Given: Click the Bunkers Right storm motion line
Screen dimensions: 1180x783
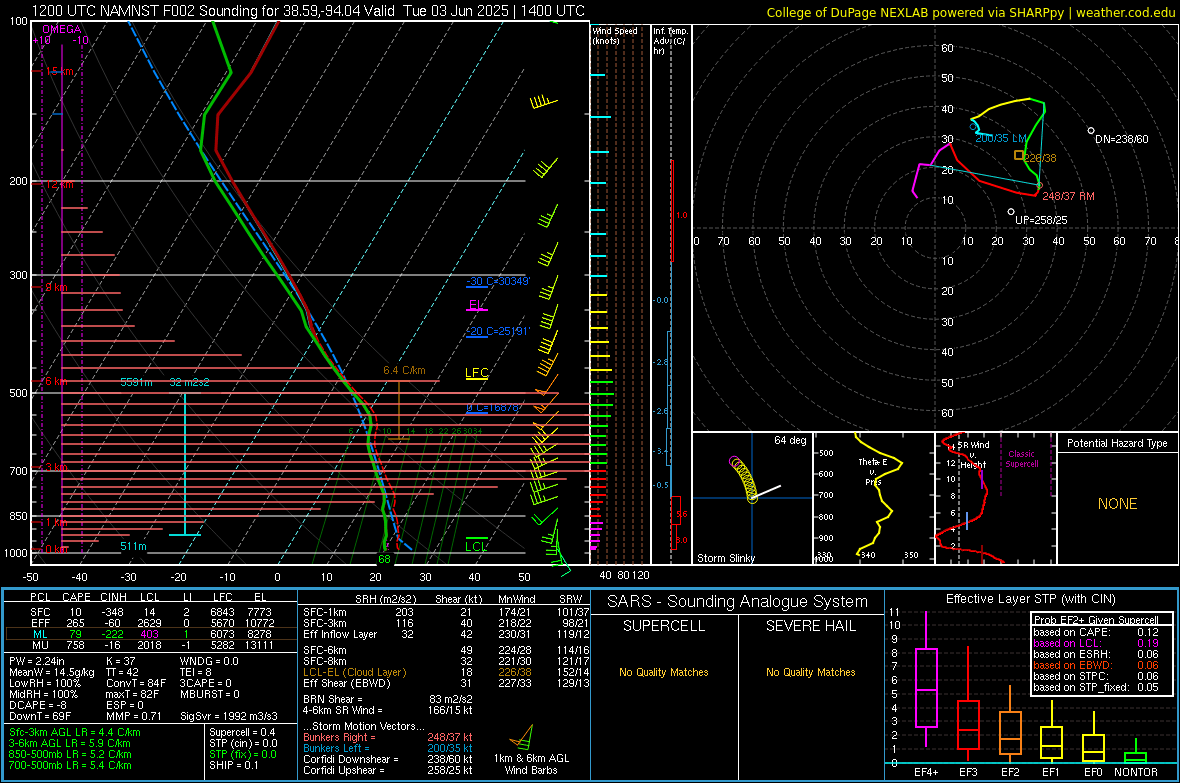Looking at the screenshot, I should tap(388, 738).
